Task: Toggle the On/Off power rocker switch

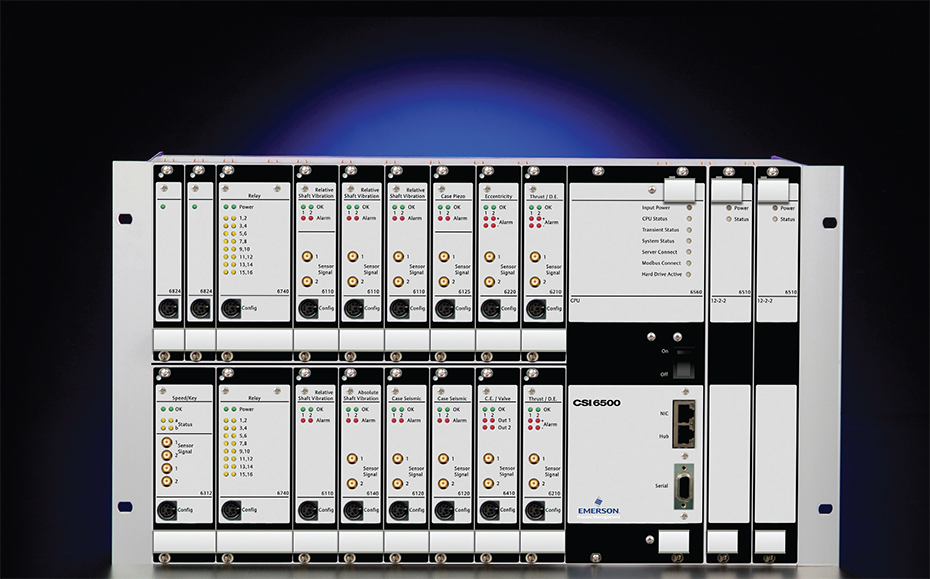Action: [684, 362]
